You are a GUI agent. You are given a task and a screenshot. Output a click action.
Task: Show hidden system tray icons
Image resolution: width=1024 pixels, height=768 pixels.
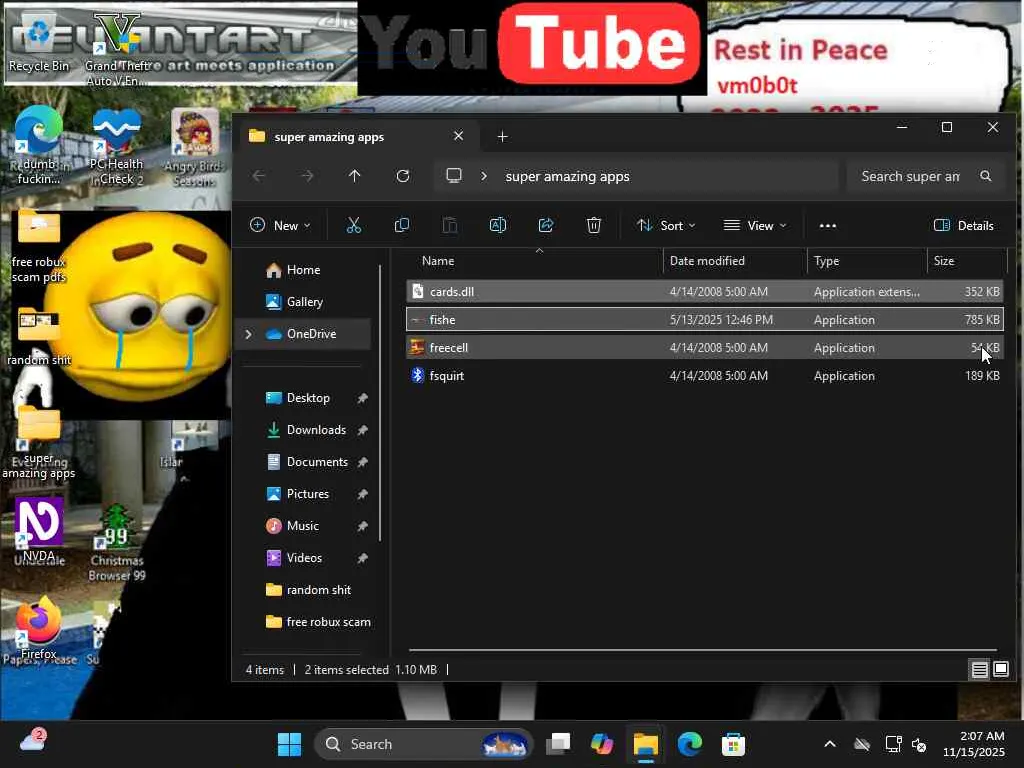pos(829,744)
